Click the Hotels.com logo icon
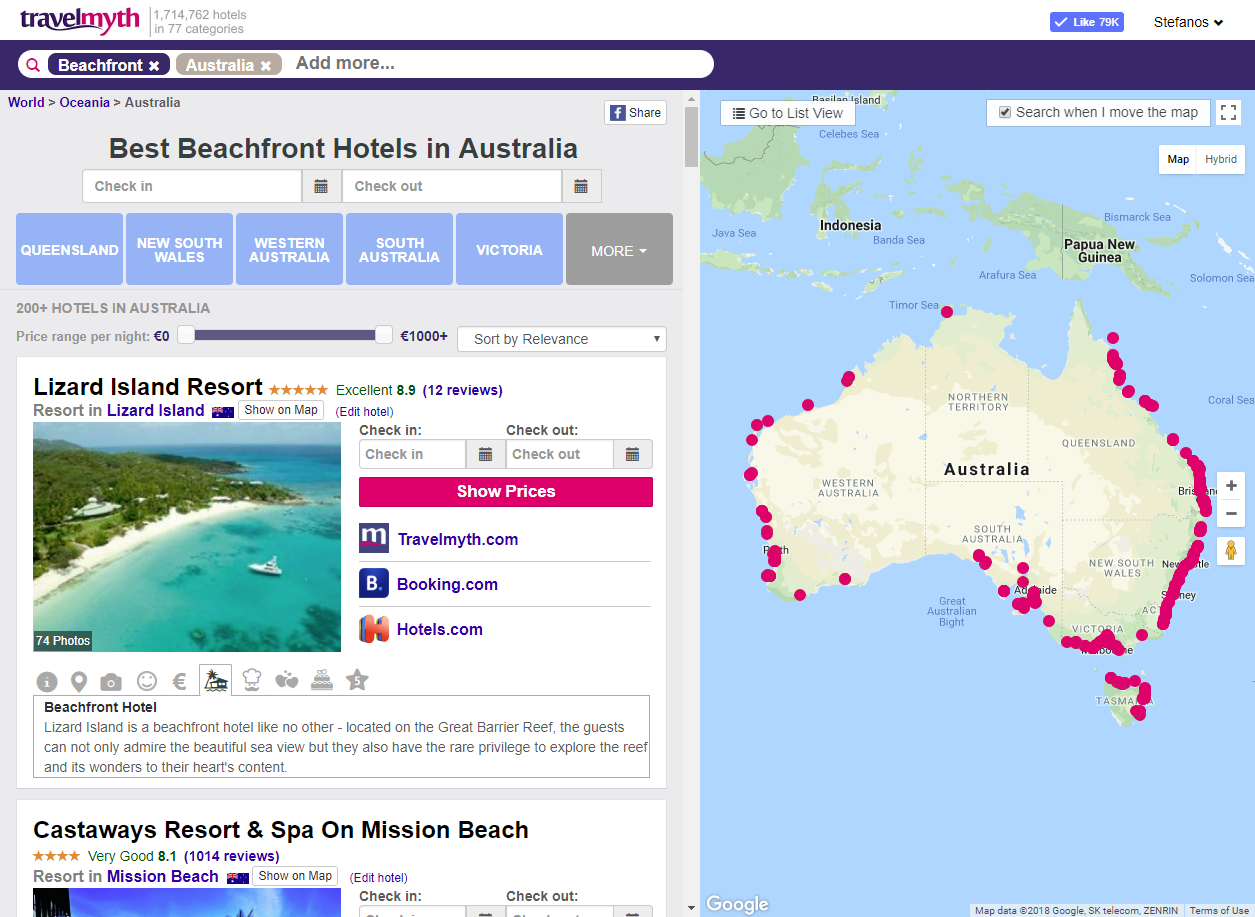The image size is (1255, 917). (x=374, y=629)
